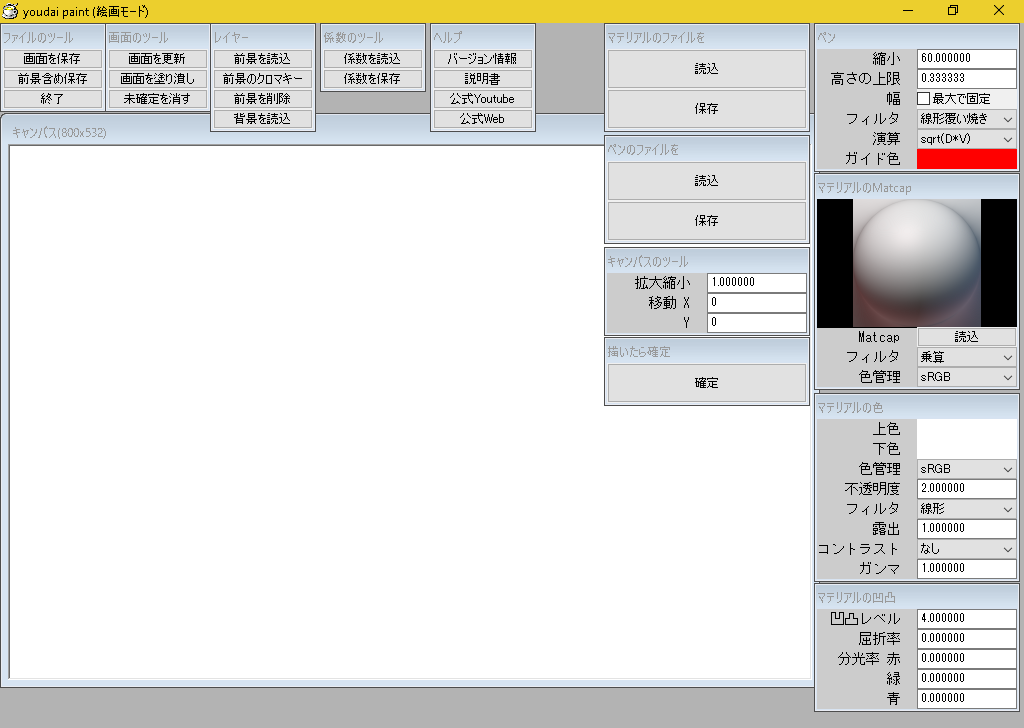Click 保存 under マテリアルのファイルを

click(x=706, y=108)
